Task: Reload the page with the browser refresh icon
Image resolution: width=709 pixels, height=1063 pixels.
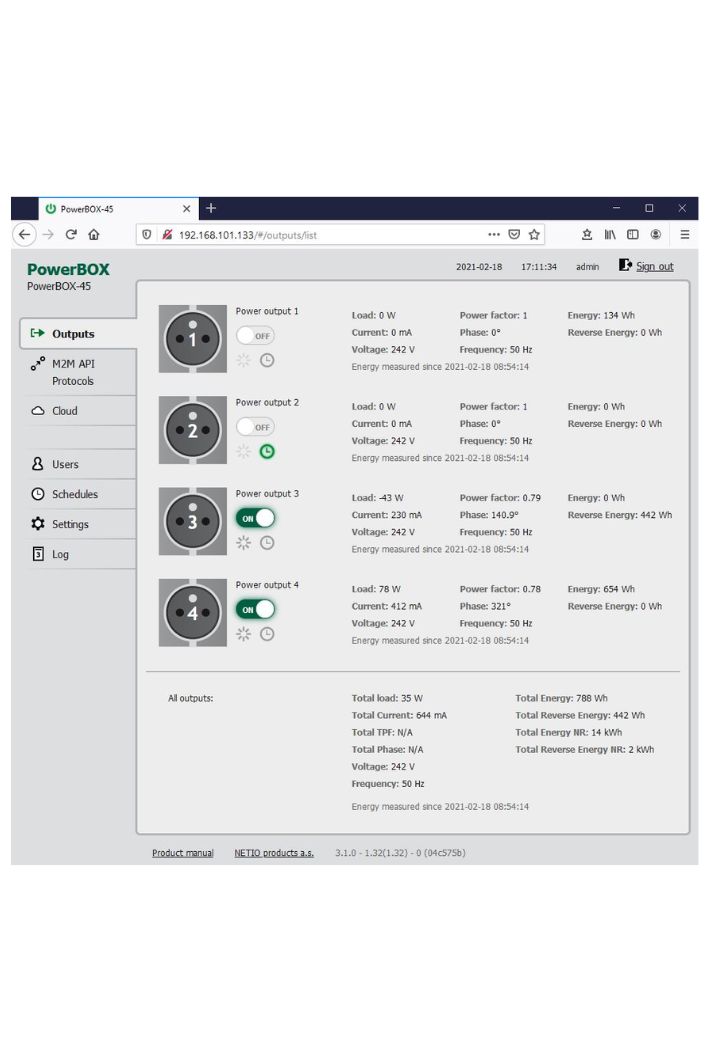Action: tap(71, 235)
